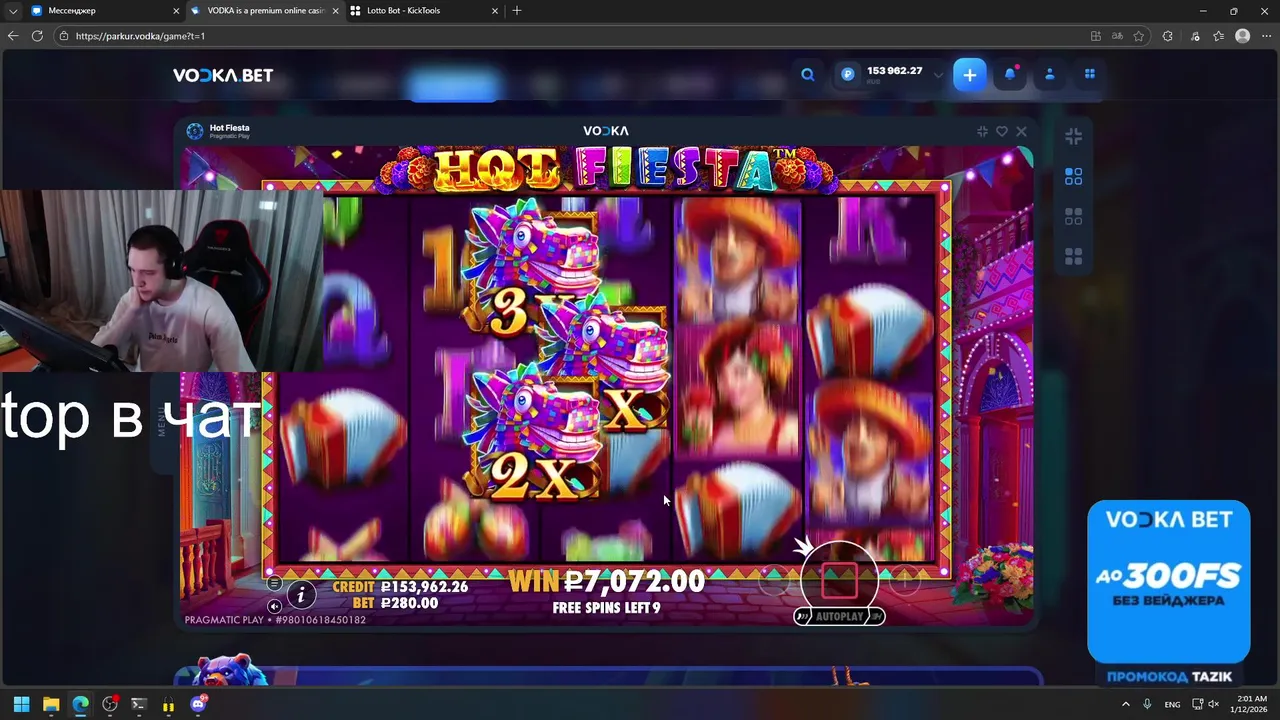Open the user profile icon
The image size is (1280, 720).
tap(1050, 75)
